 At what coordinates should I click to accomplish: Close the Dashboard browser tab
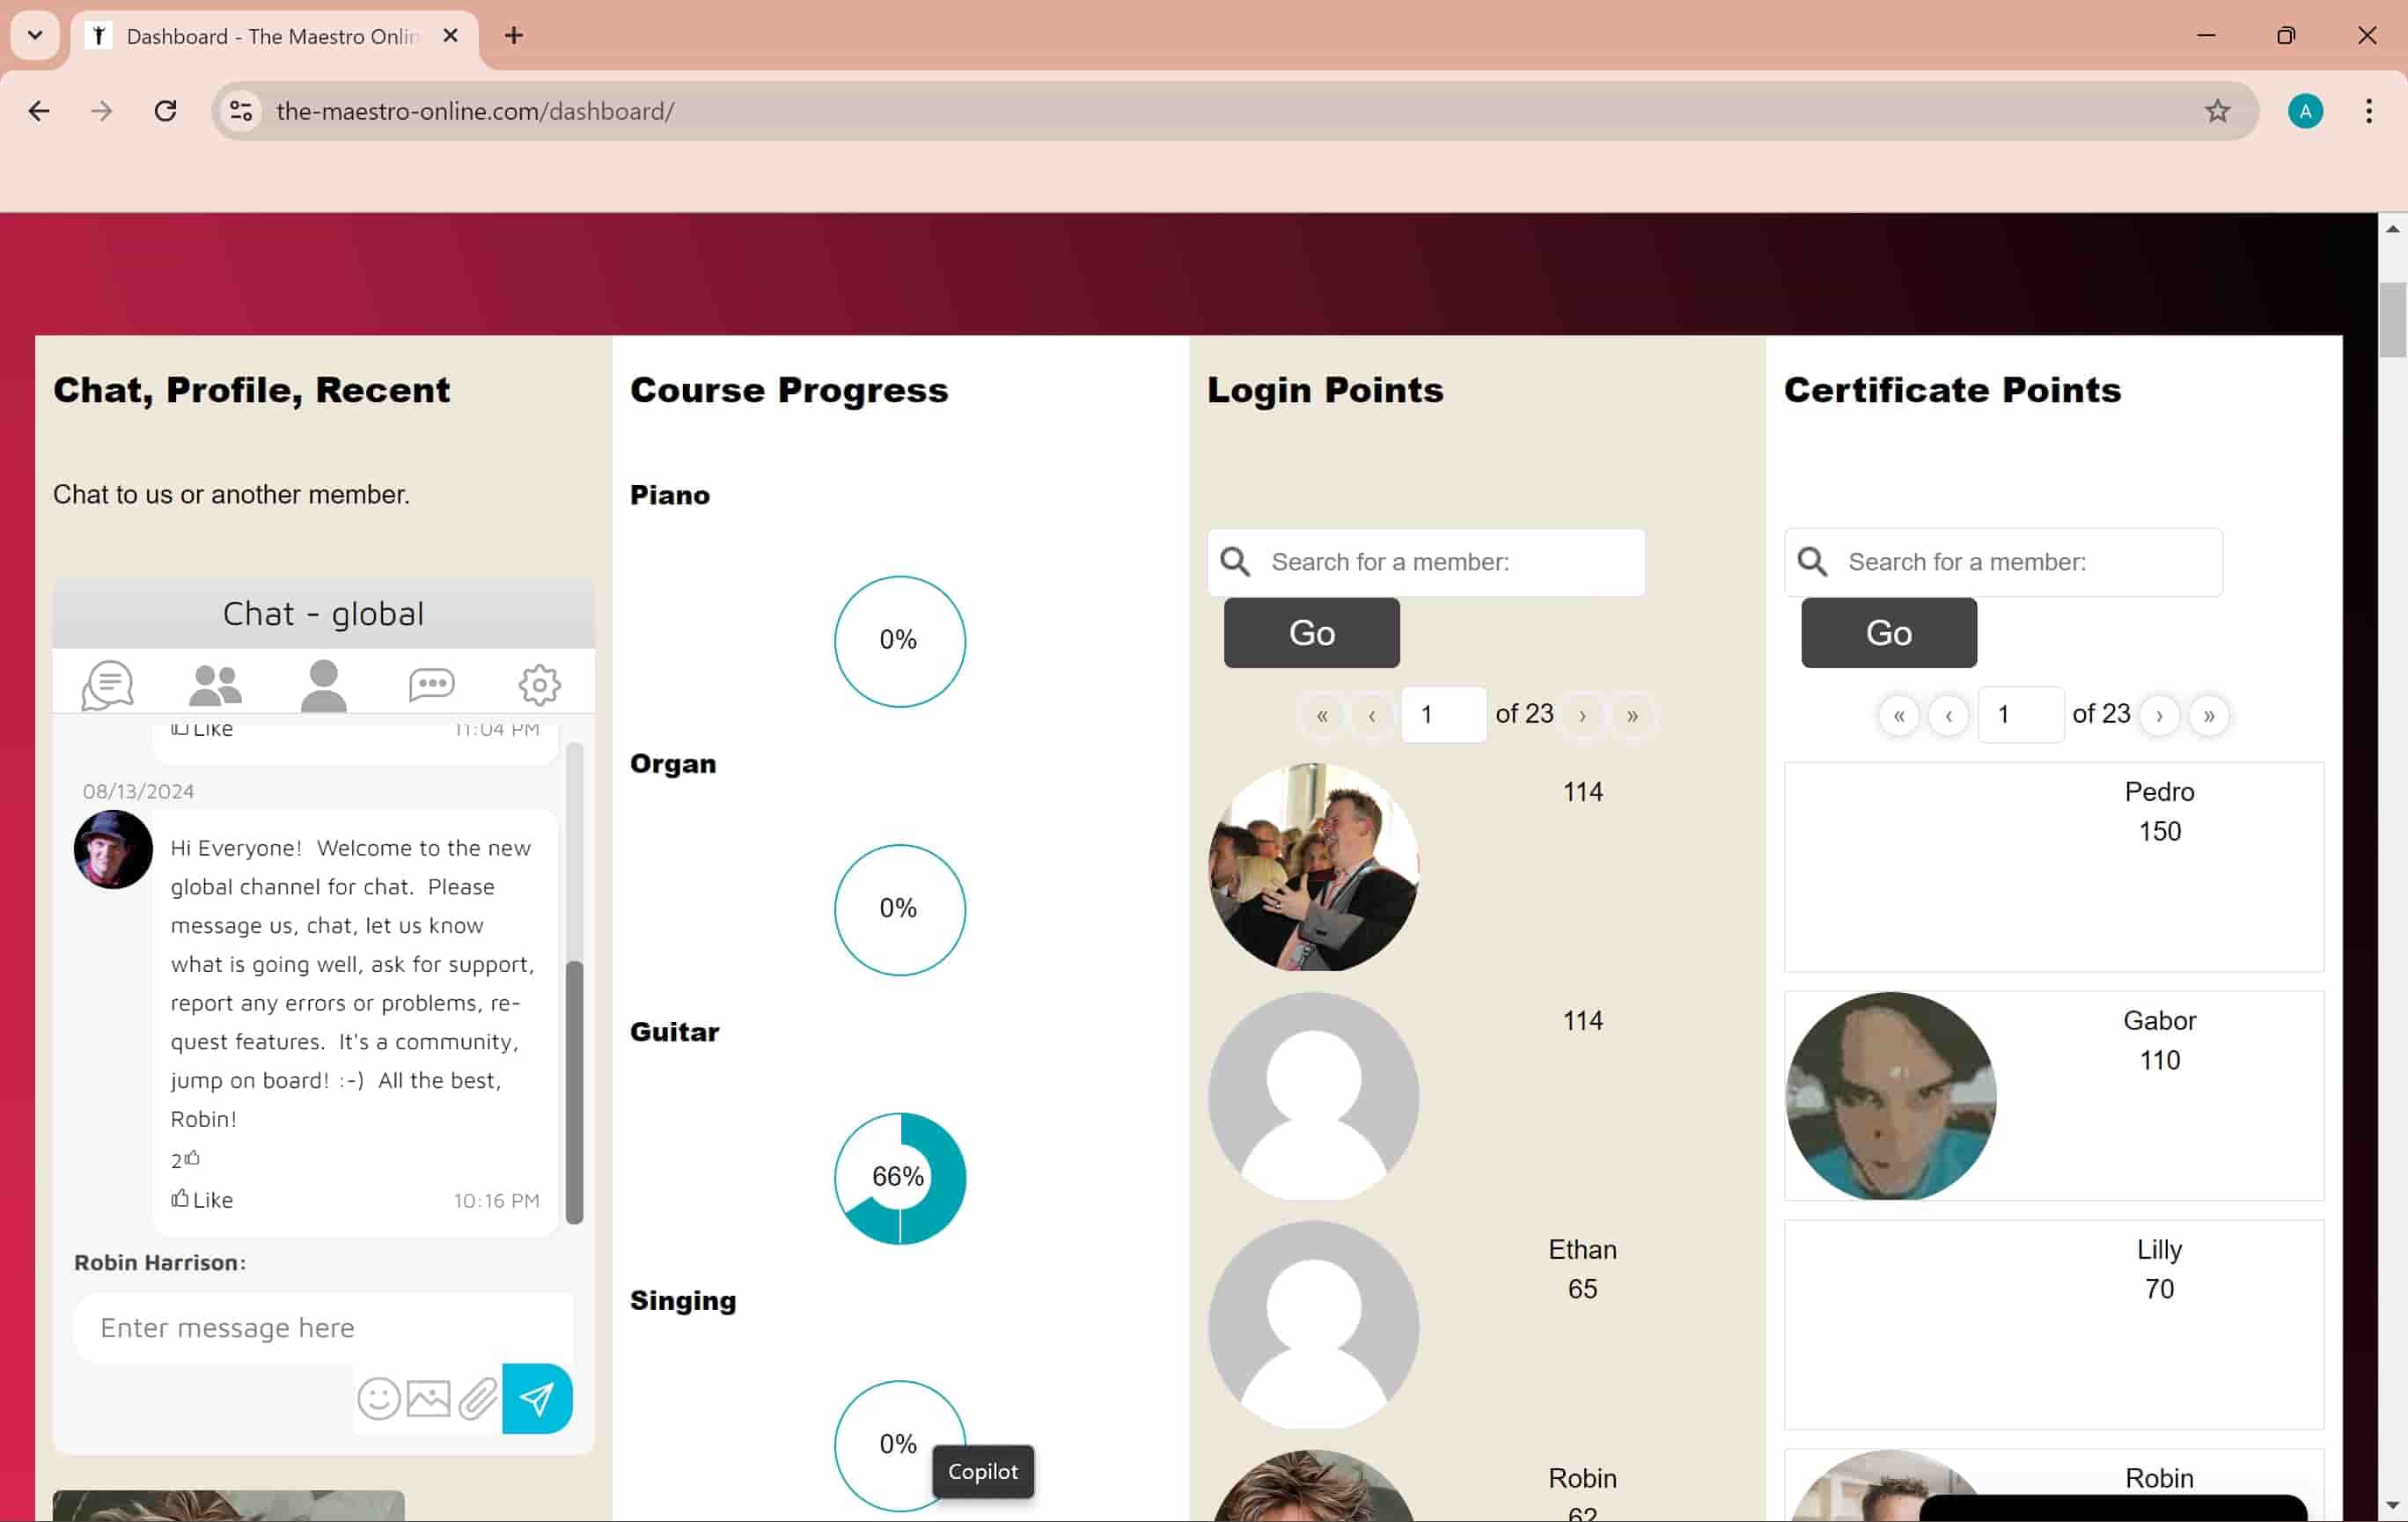[x=450, y=36]
